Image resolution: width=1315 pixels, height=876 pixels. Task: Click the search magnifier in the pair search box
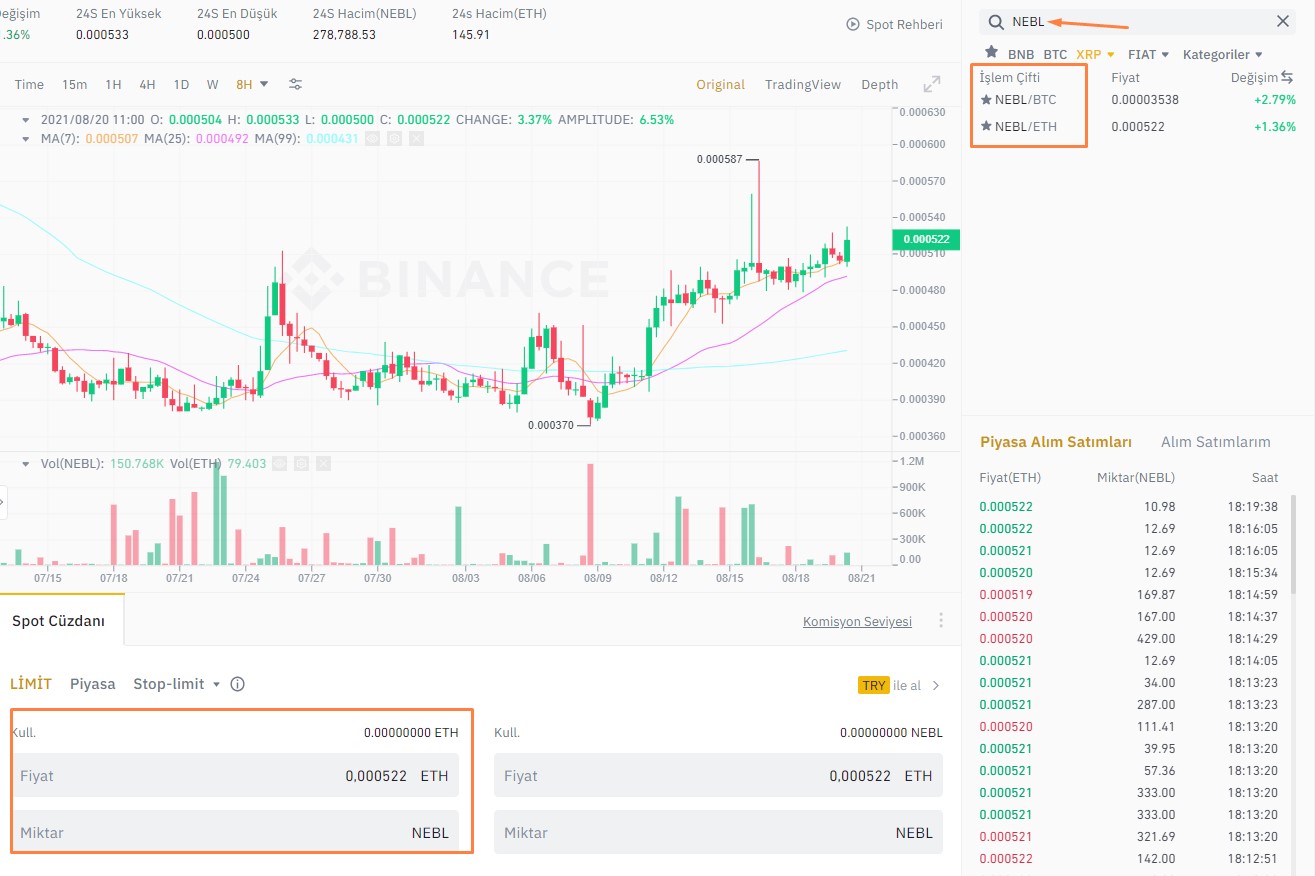(995, 20)
